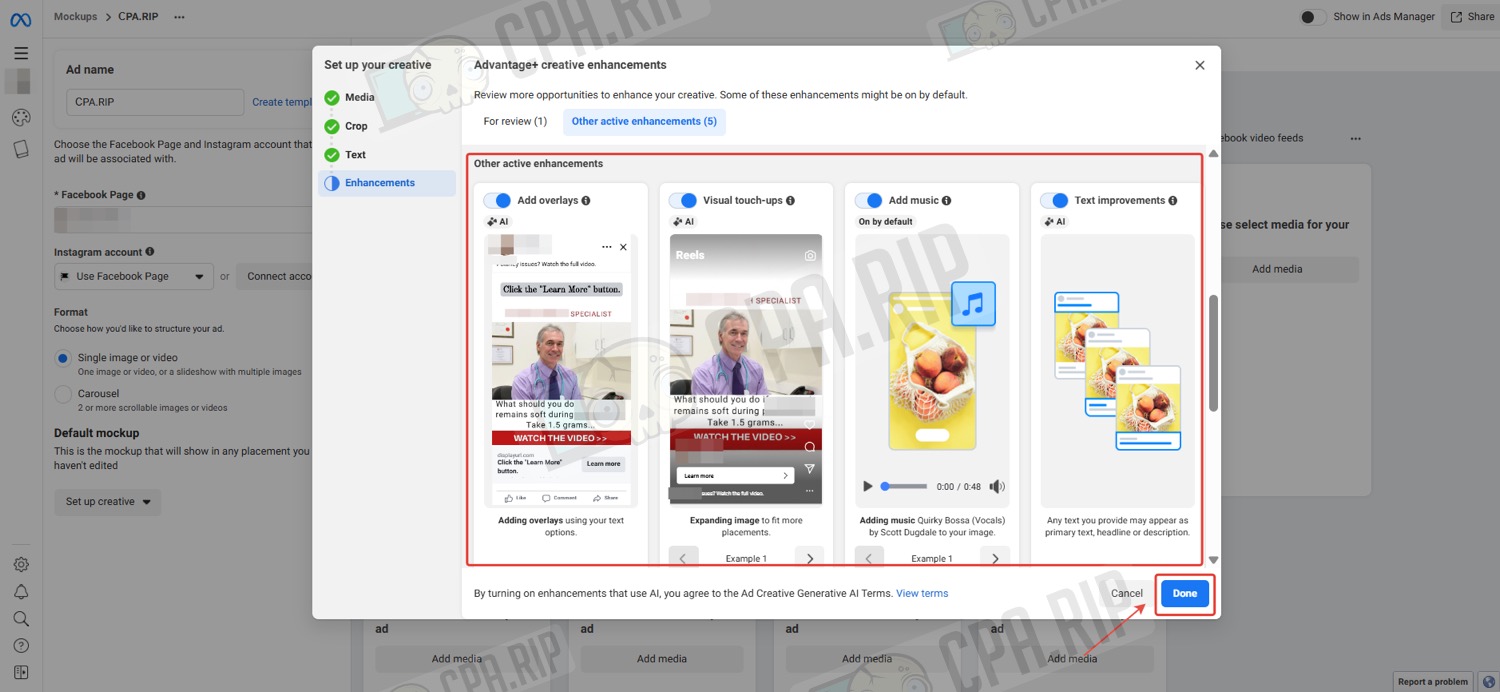Open the Set up creative dropdown
The width and height of the screenshot is (1500, 692).
tap(108, 502)
